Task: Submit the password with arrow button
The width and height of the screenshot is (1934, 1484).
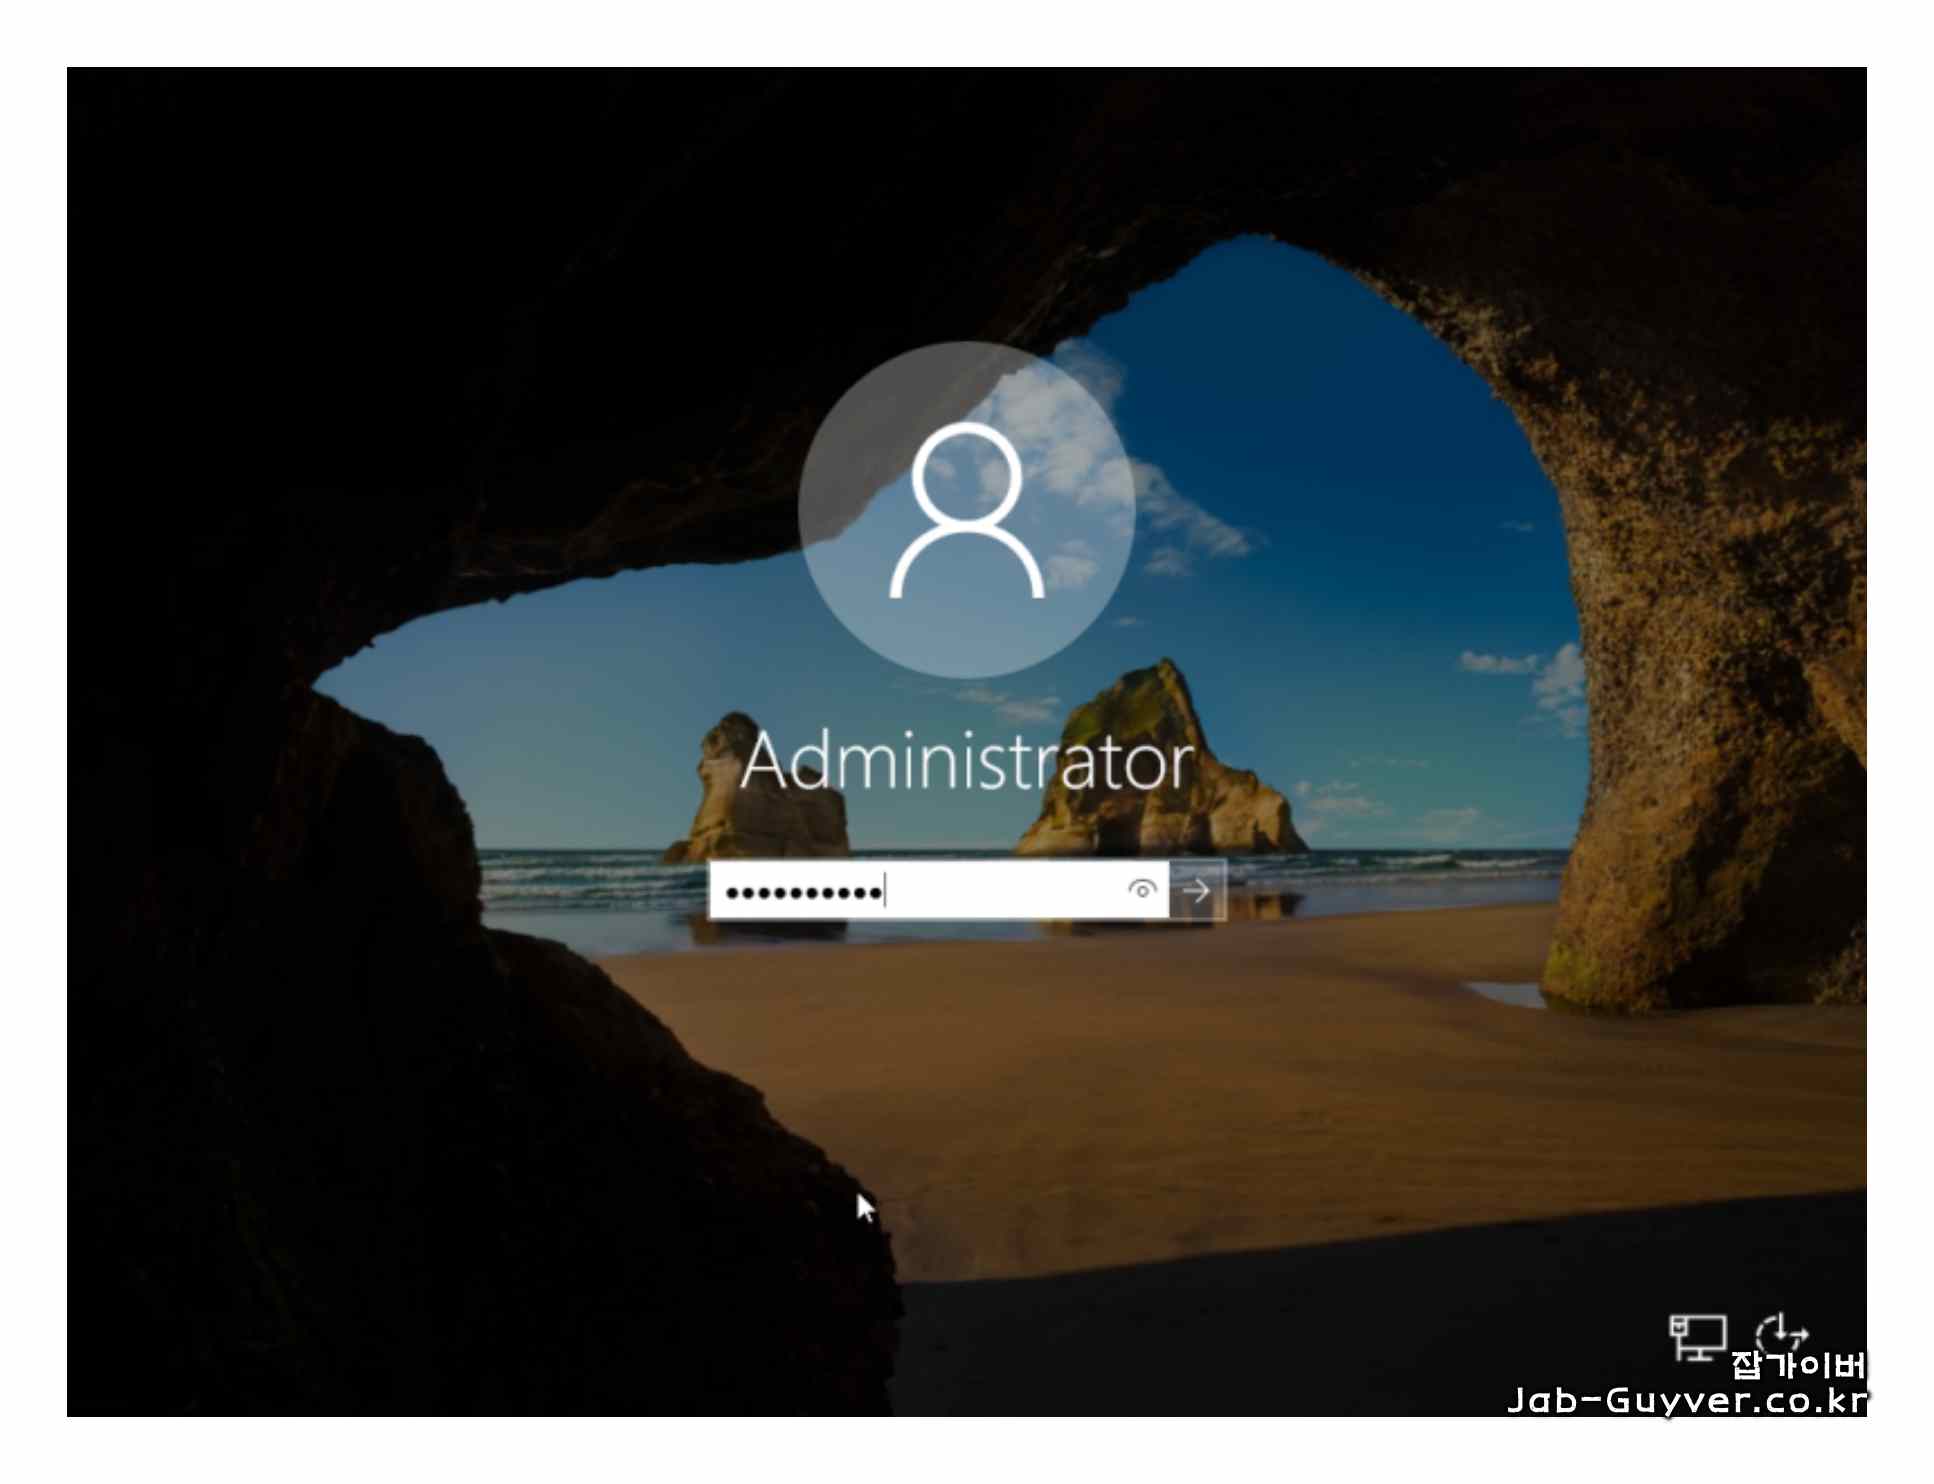Action: click(1196, 889)
